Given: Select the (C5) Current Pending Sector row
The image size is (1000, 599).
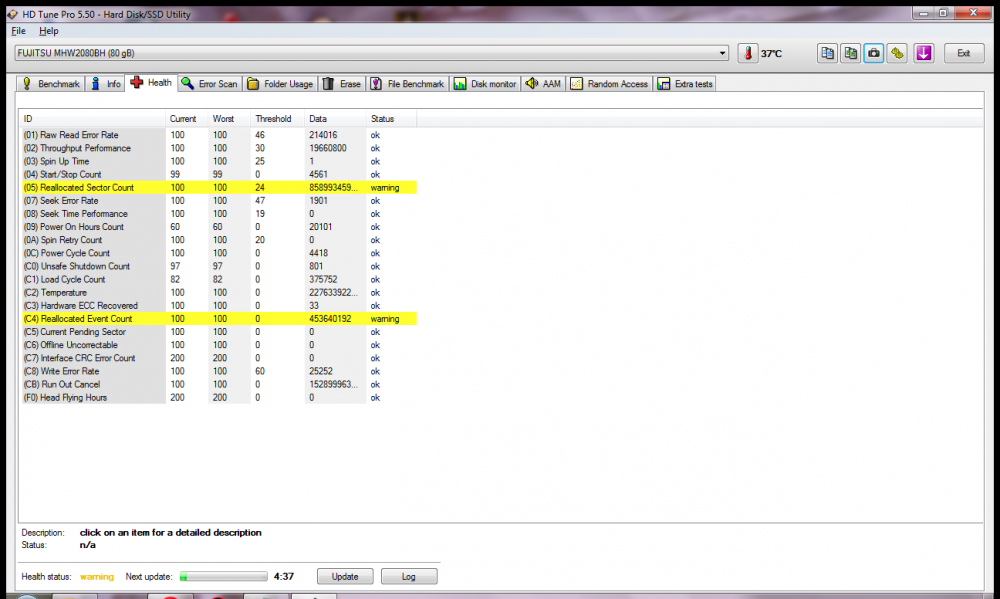Looking at the screenshot, I should tap(219, 332).
